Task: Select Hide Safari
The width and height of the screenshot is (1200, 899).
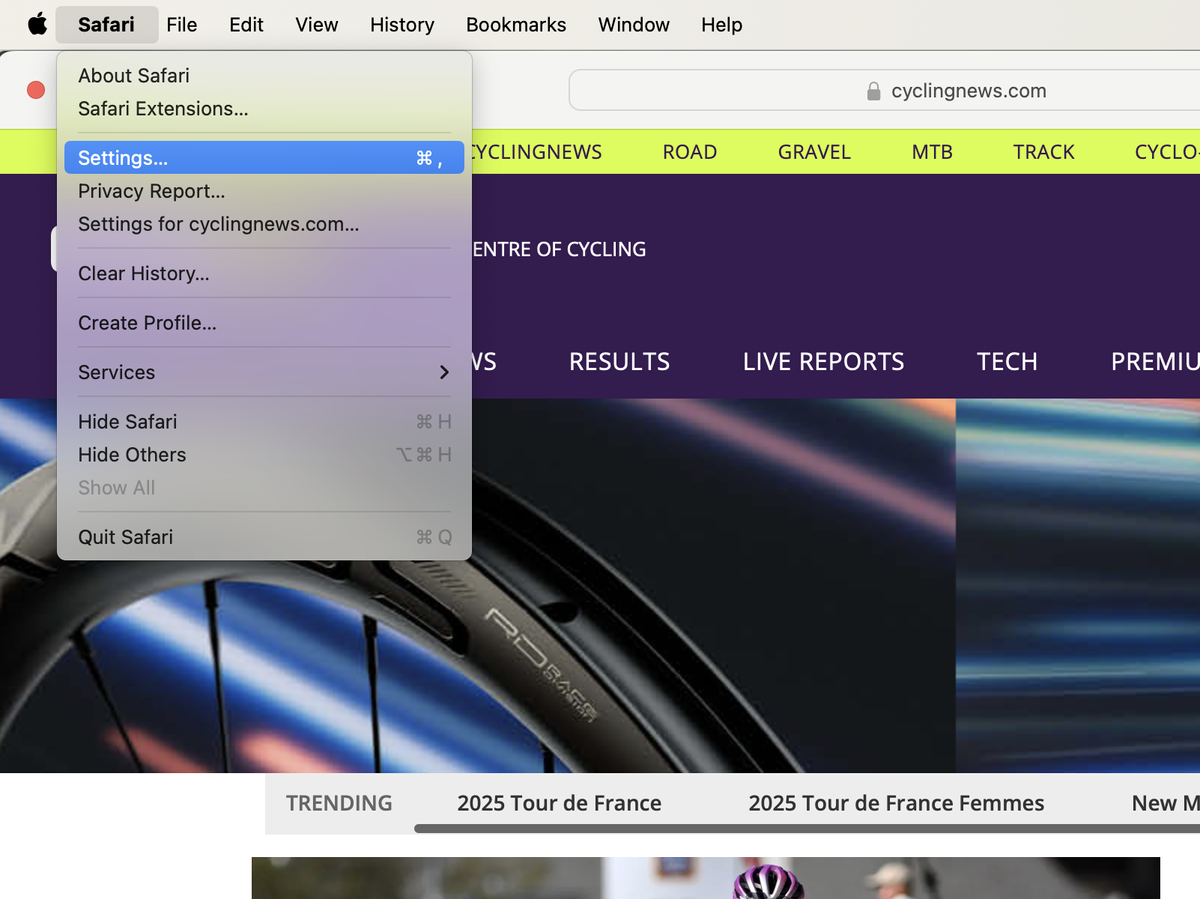Action: point(264,422)
